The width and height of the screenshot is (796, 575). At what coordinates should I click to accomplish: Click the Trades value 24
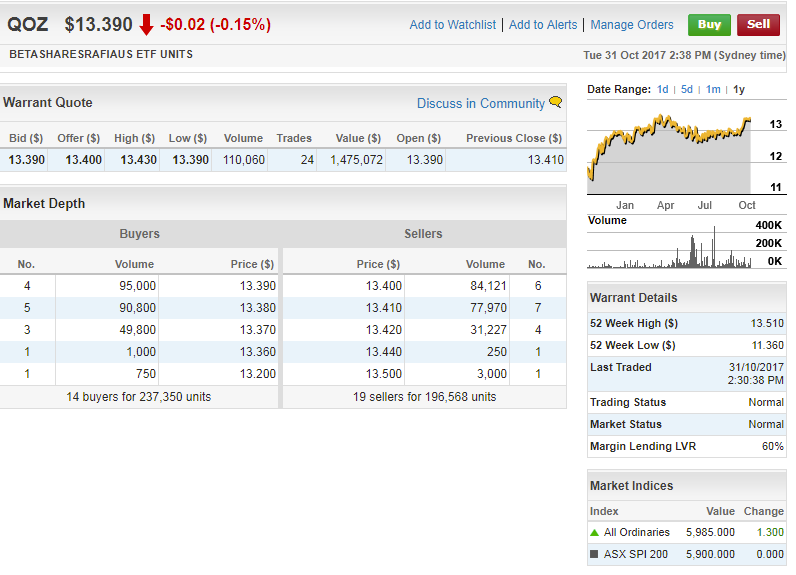[307, 160]
